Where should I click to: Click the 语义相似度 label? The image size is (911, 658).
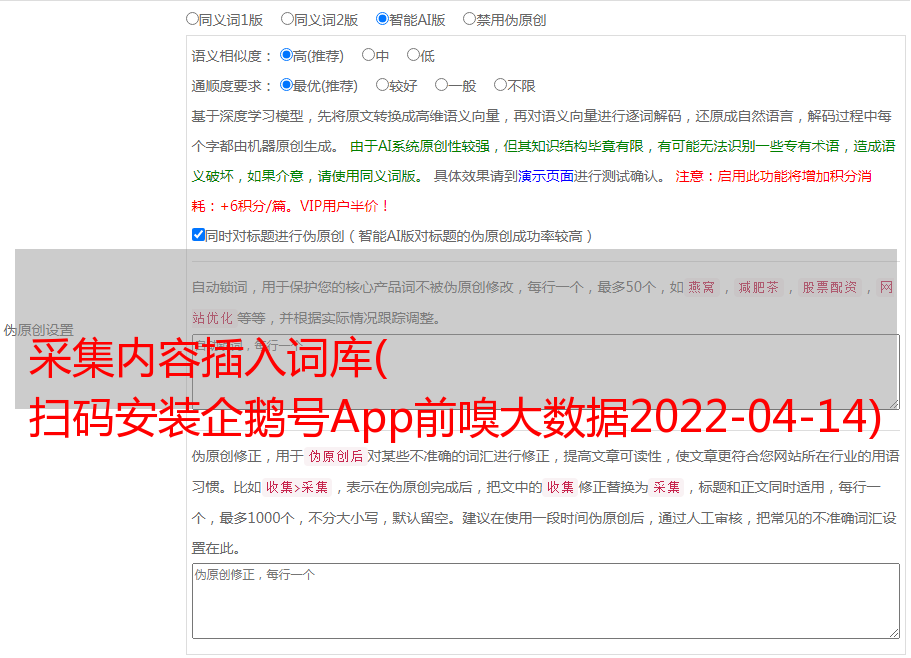point(231,56)
